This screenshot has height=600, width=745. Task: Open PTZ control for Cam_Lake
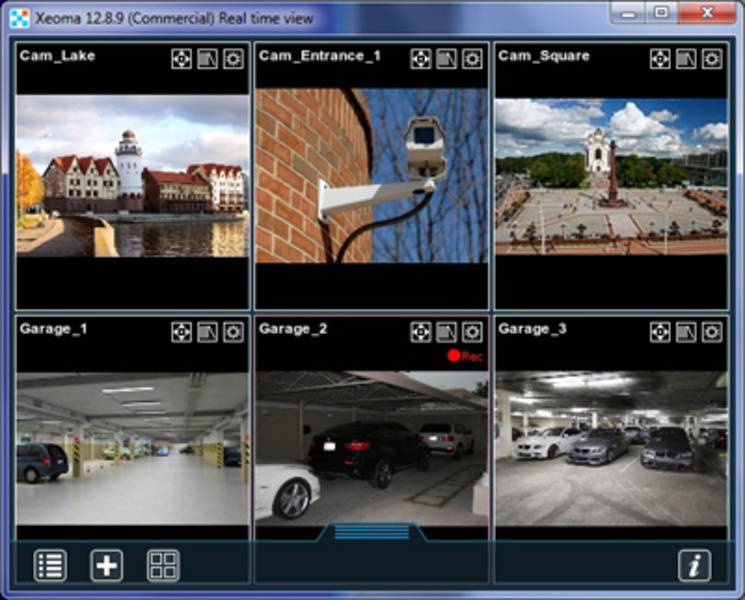pyautogui.click(x=181, y=59)
